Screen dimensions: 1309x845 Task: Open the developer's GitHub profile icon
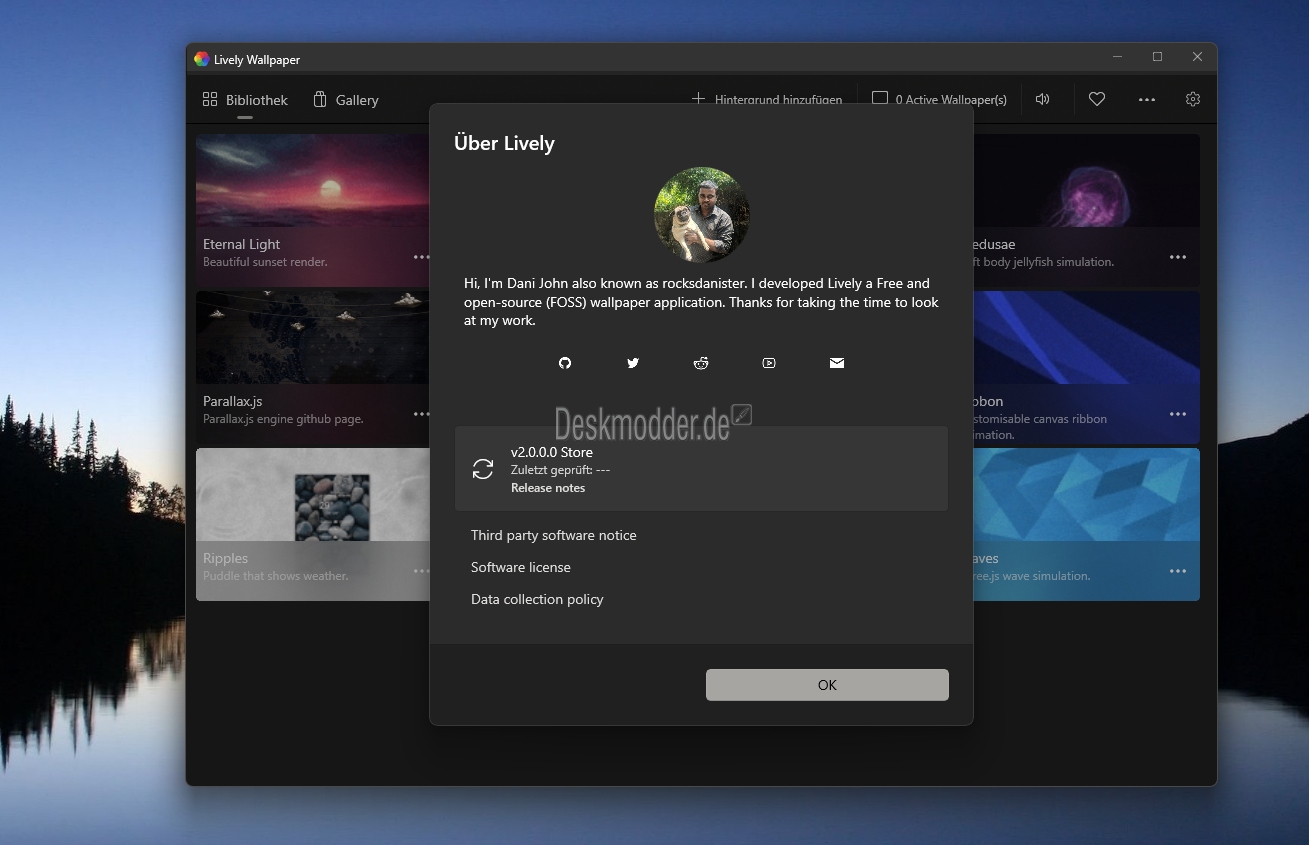coord(565,363)
